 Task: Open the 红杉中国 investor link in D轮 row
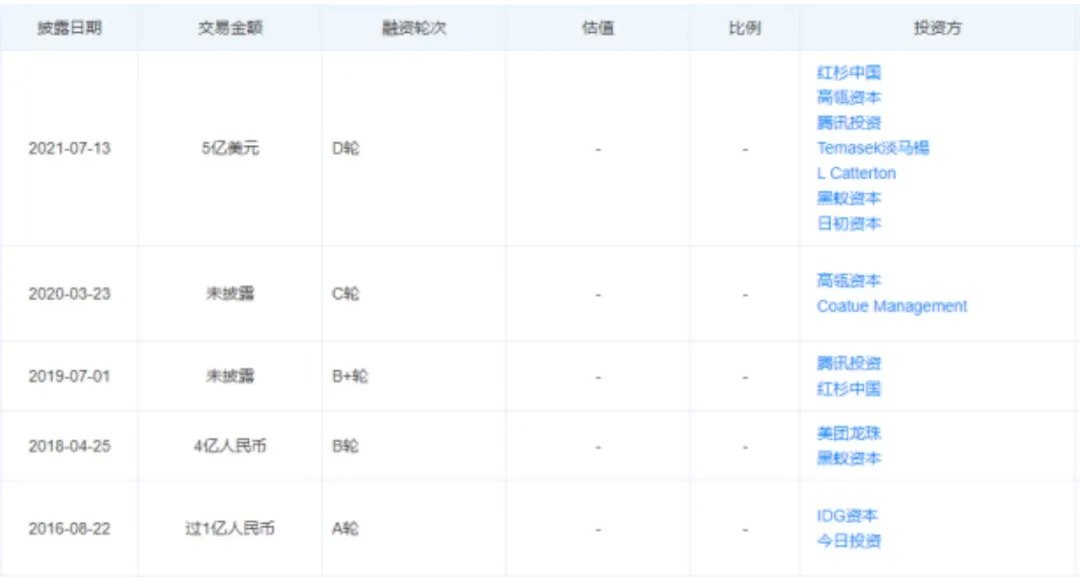[x=849, y=72]
